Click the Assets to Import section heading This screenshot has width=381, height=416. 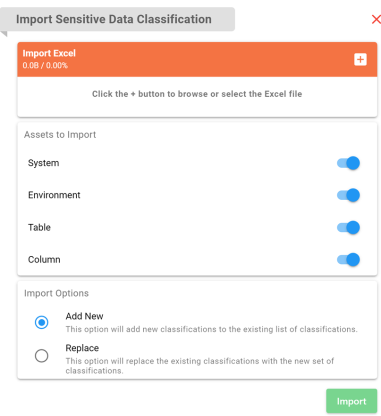tap(60, 135)
